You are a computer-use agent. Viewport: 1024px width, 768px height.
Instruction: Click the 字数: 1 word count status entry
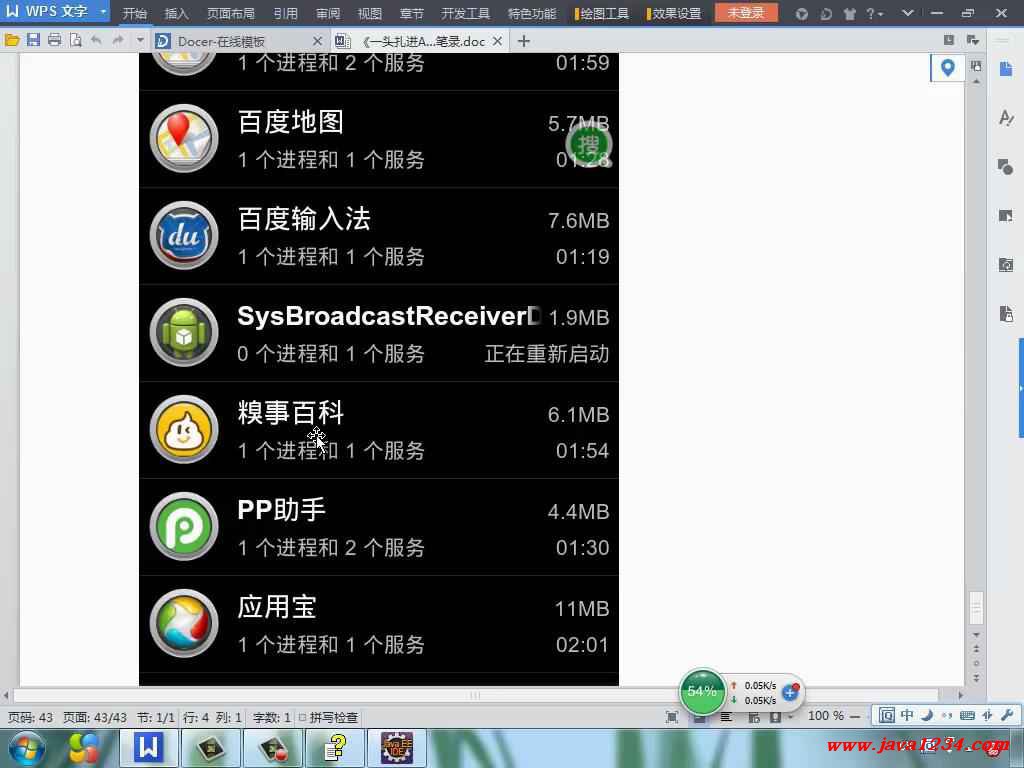[272, 717]
